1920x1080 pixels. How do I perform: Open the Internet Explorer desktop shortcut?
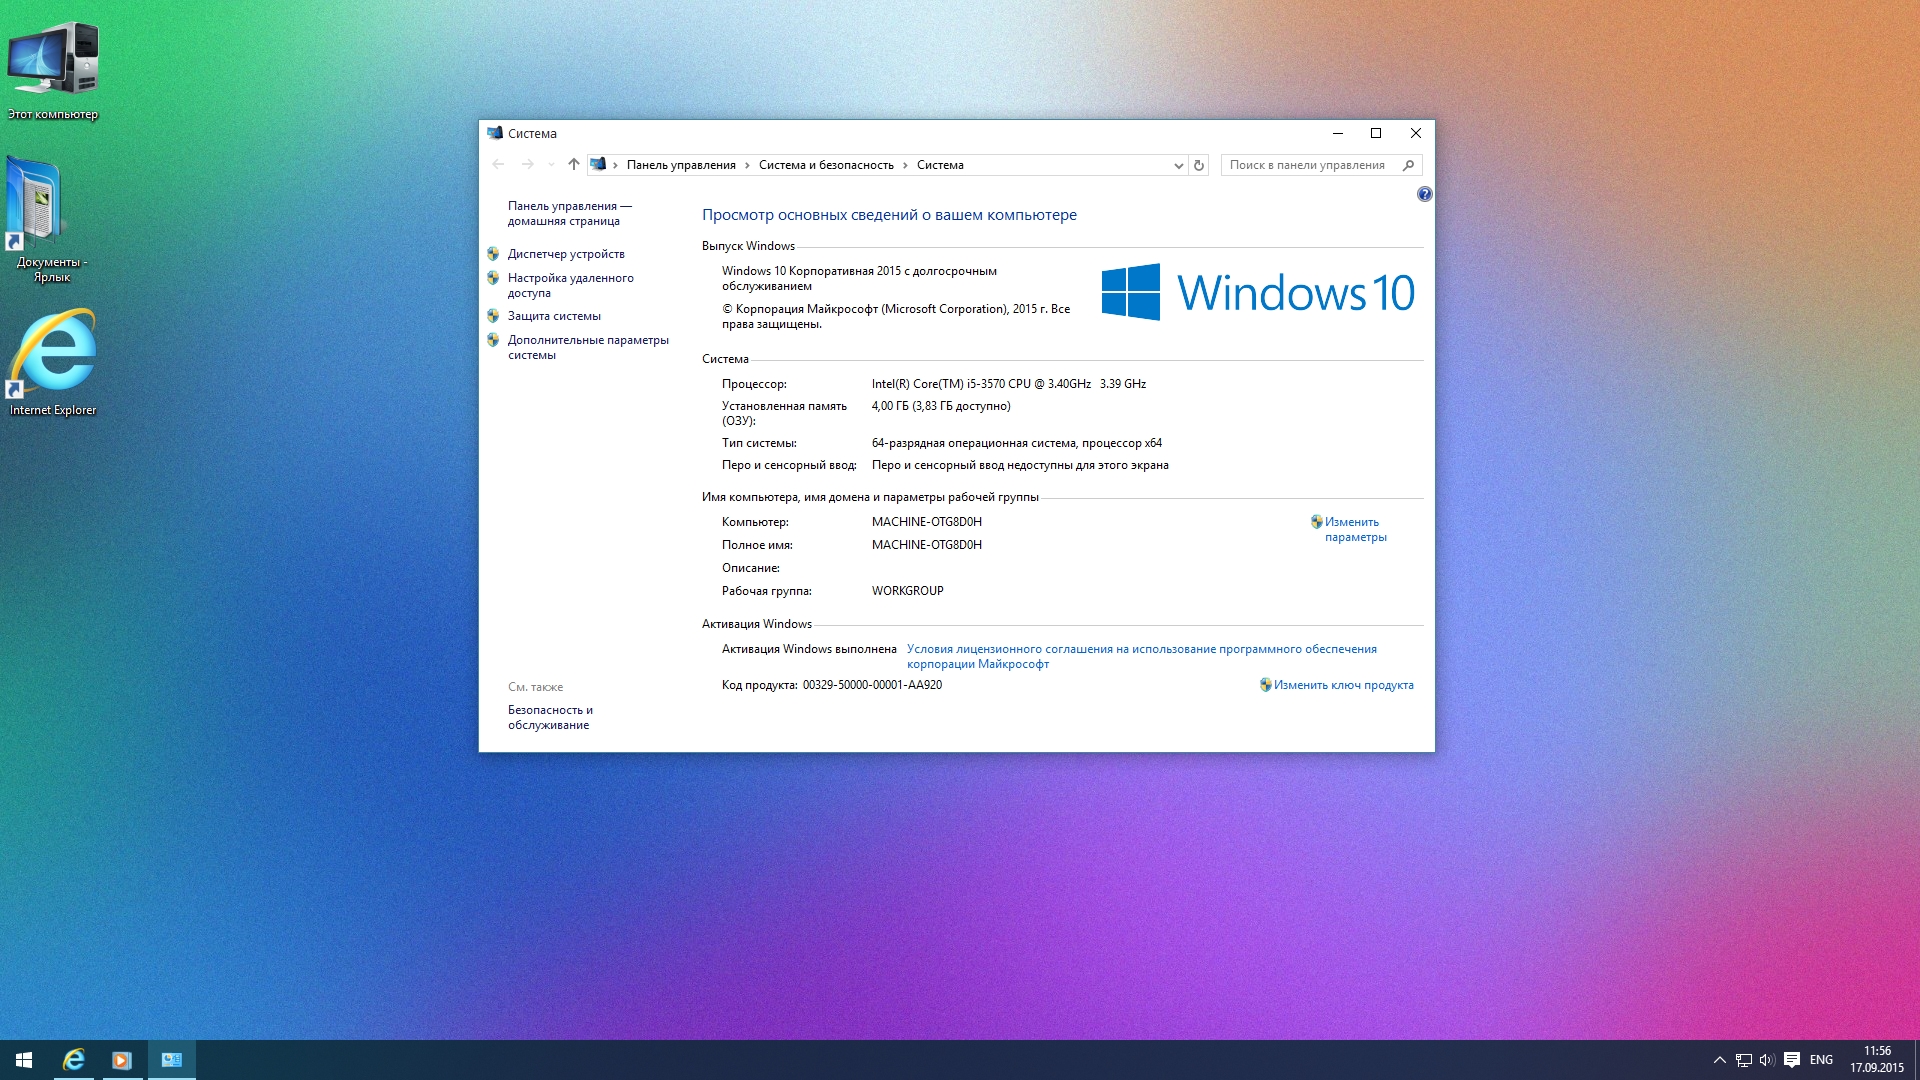click(x=53, y=362)
